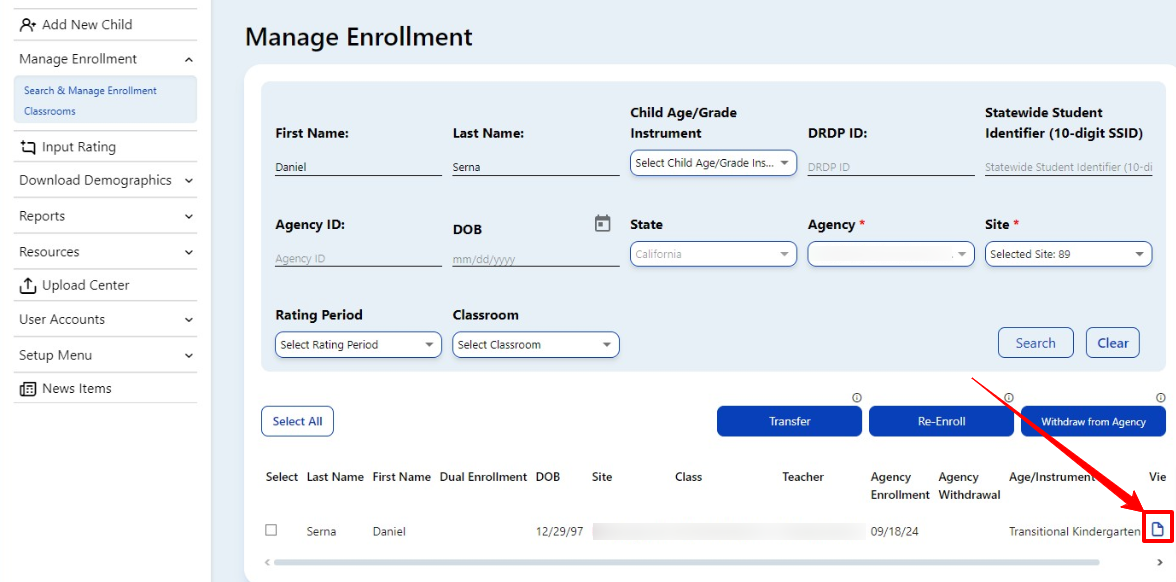Click the Transfer button
Image resolution: width=1176 pixels, height=582 pixels.
point(789,422)
